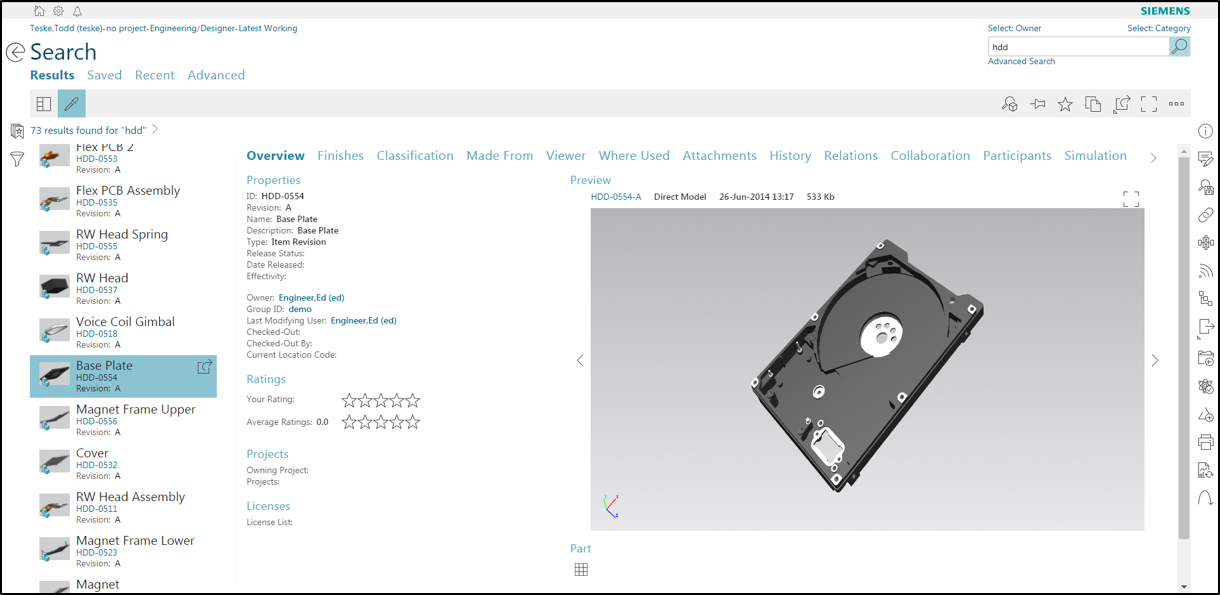
Task: Pin the Base Plate item using the pin icon
Action: coord(1037,103)
